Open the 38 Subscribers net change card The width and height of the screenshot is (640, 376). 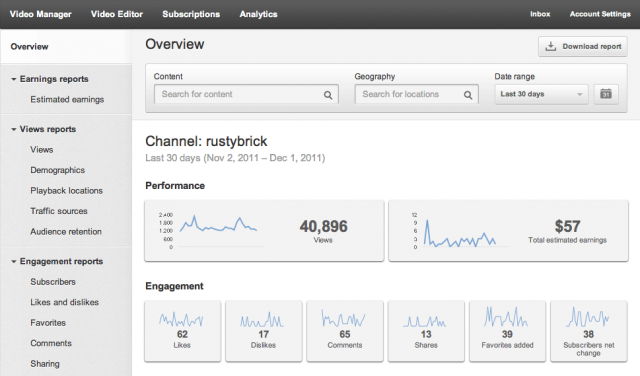[x=589, y=331]
